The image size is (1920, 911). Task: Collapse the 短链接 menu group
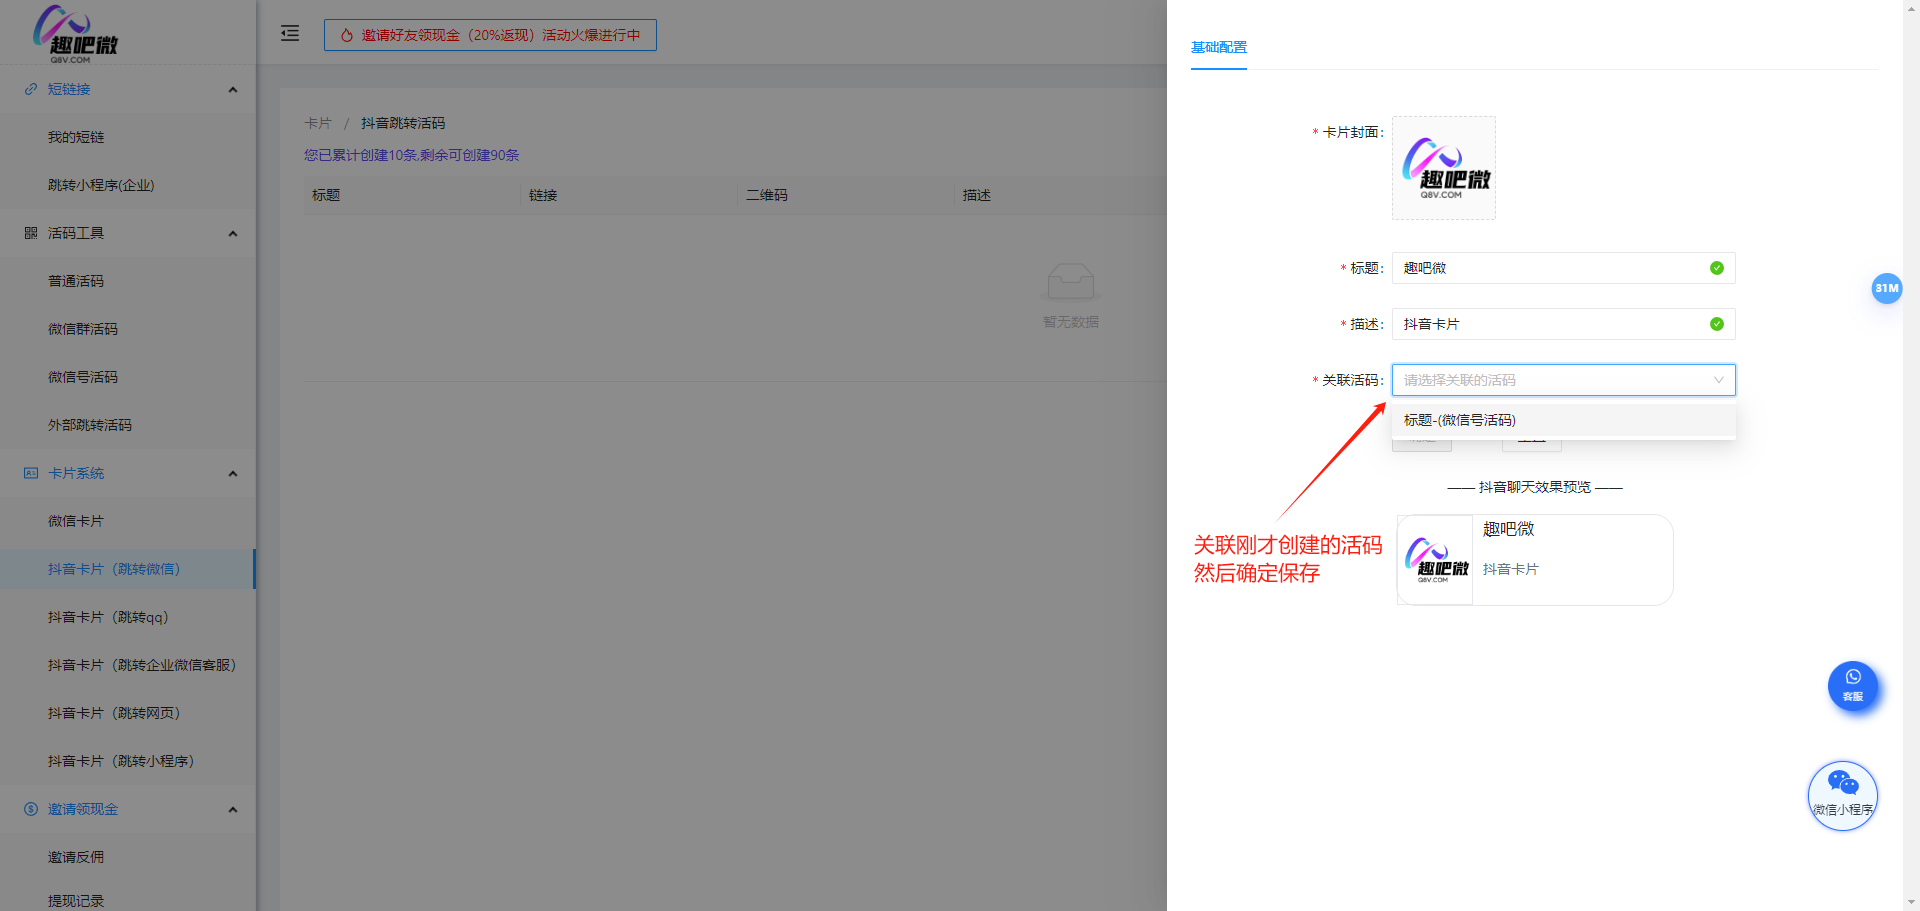(233, 89)
